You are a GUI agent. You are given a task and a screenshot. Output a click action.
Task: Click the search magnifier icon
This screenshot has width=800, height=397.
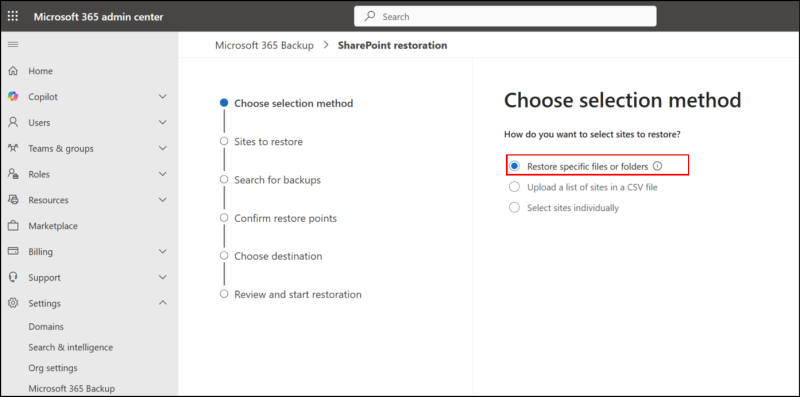pos(370,16)
